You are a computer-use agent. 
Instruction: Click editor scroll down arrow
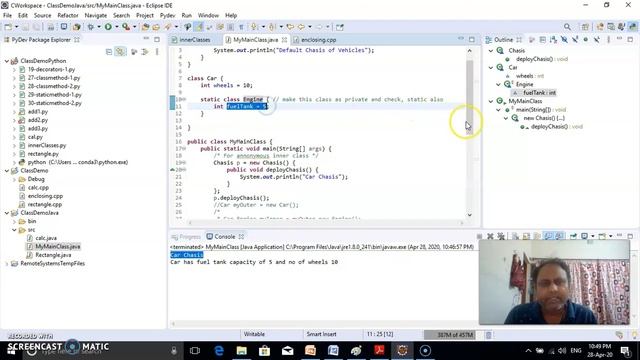[x=469, y=215]
